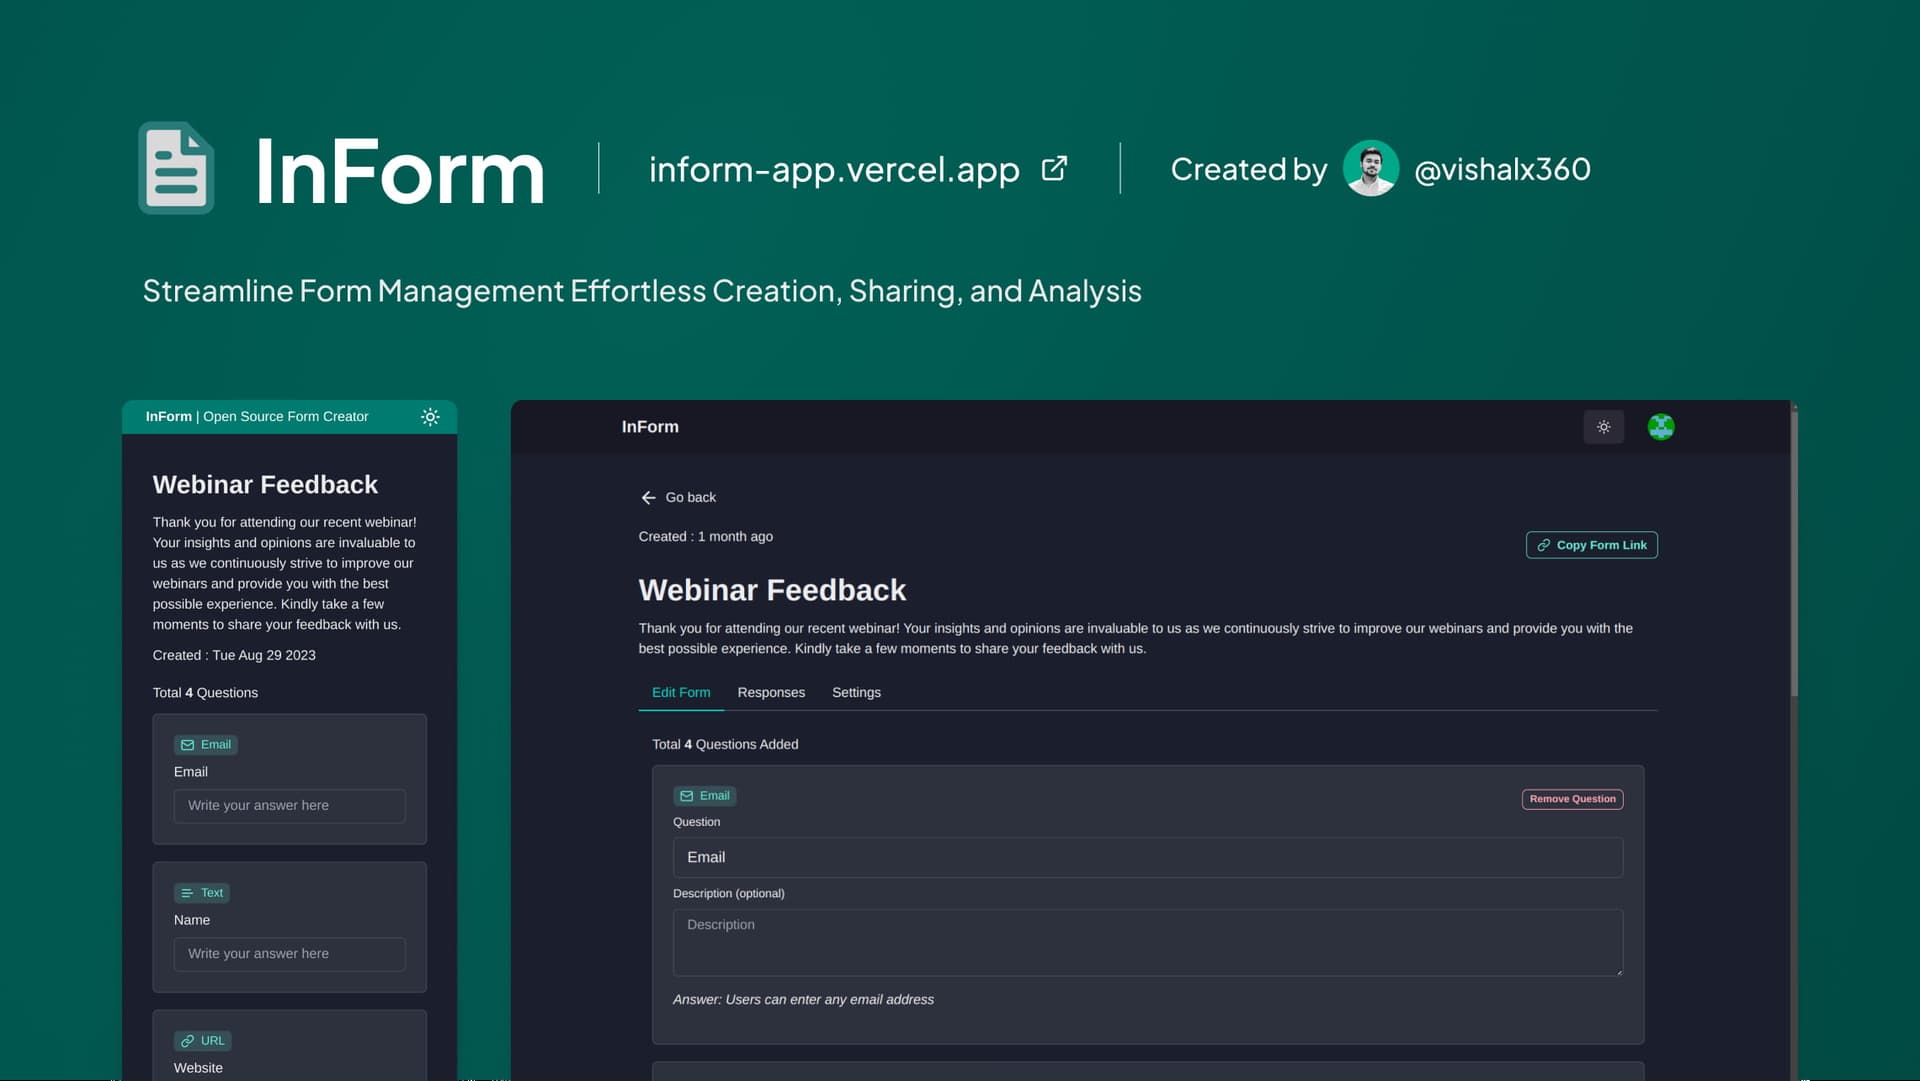The width and height of the screenshot is (1920, 1081).
Task: Open the green user avatar menu
Action: [1661, 427]
